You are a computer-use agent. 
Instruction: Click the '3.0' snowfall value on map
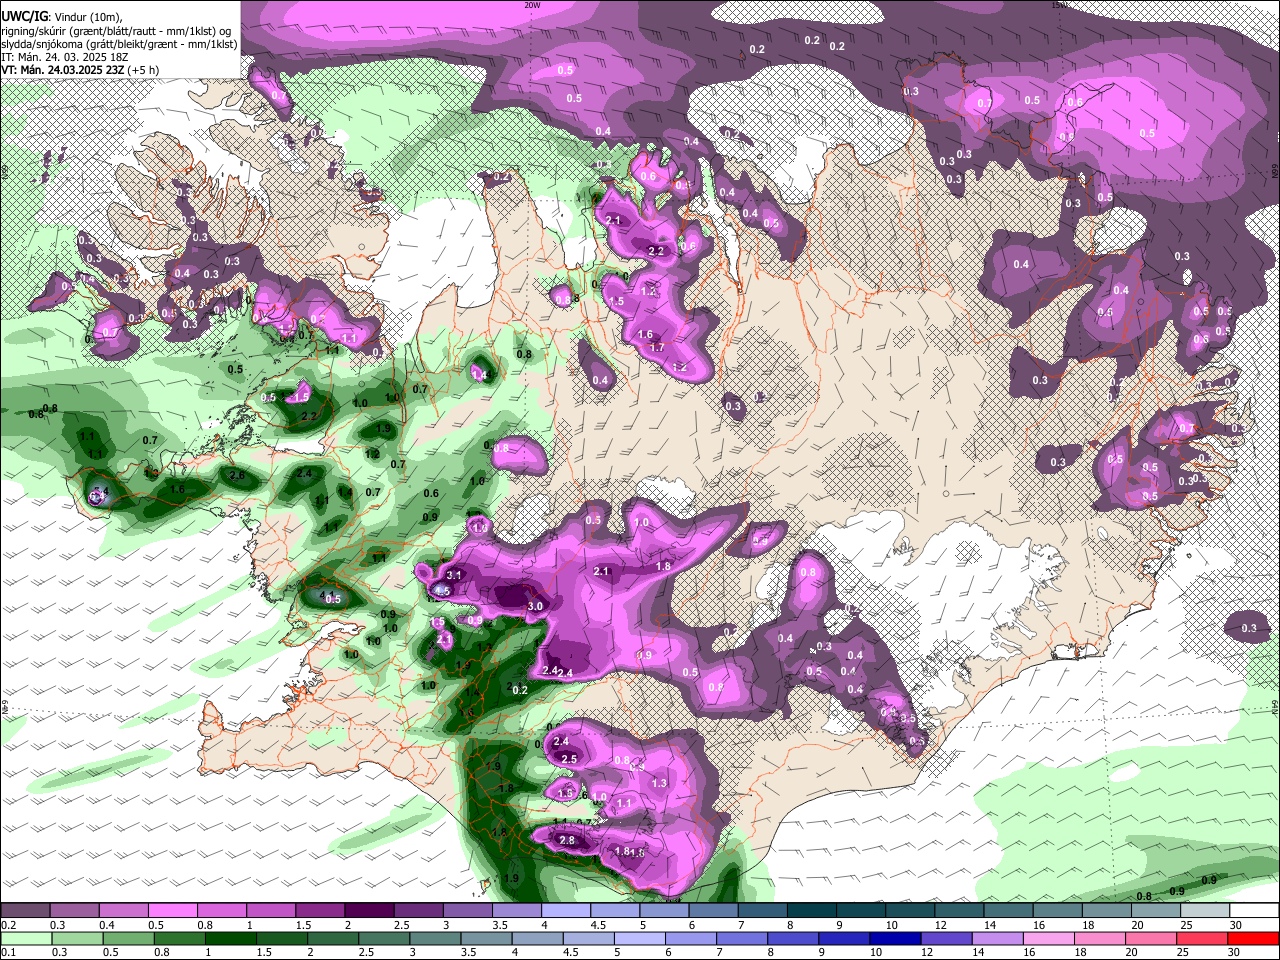tap(535, 606)
